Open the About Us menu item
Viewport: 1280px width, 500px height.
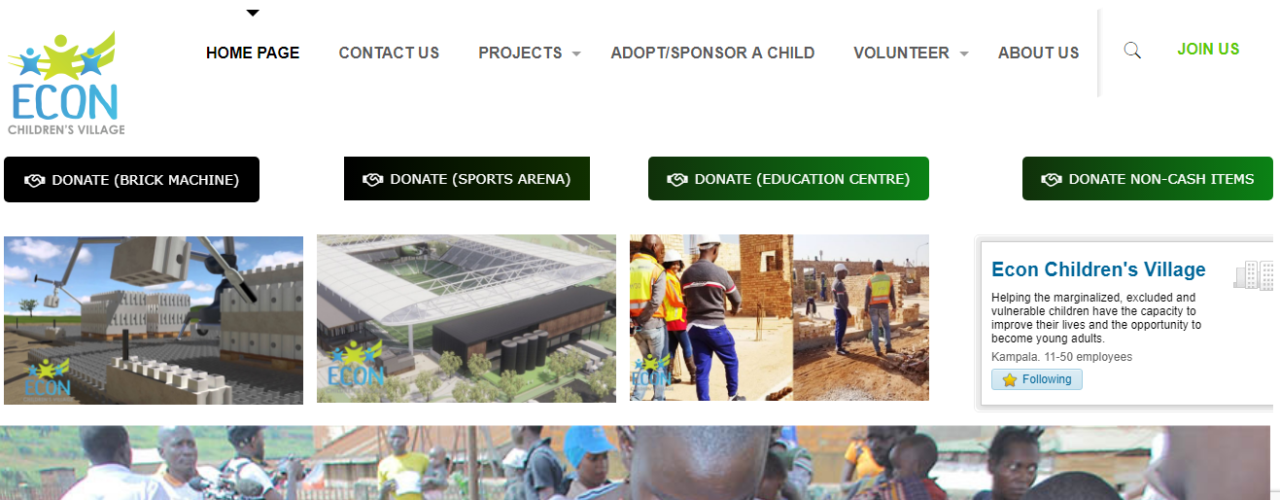point(1038,53)
